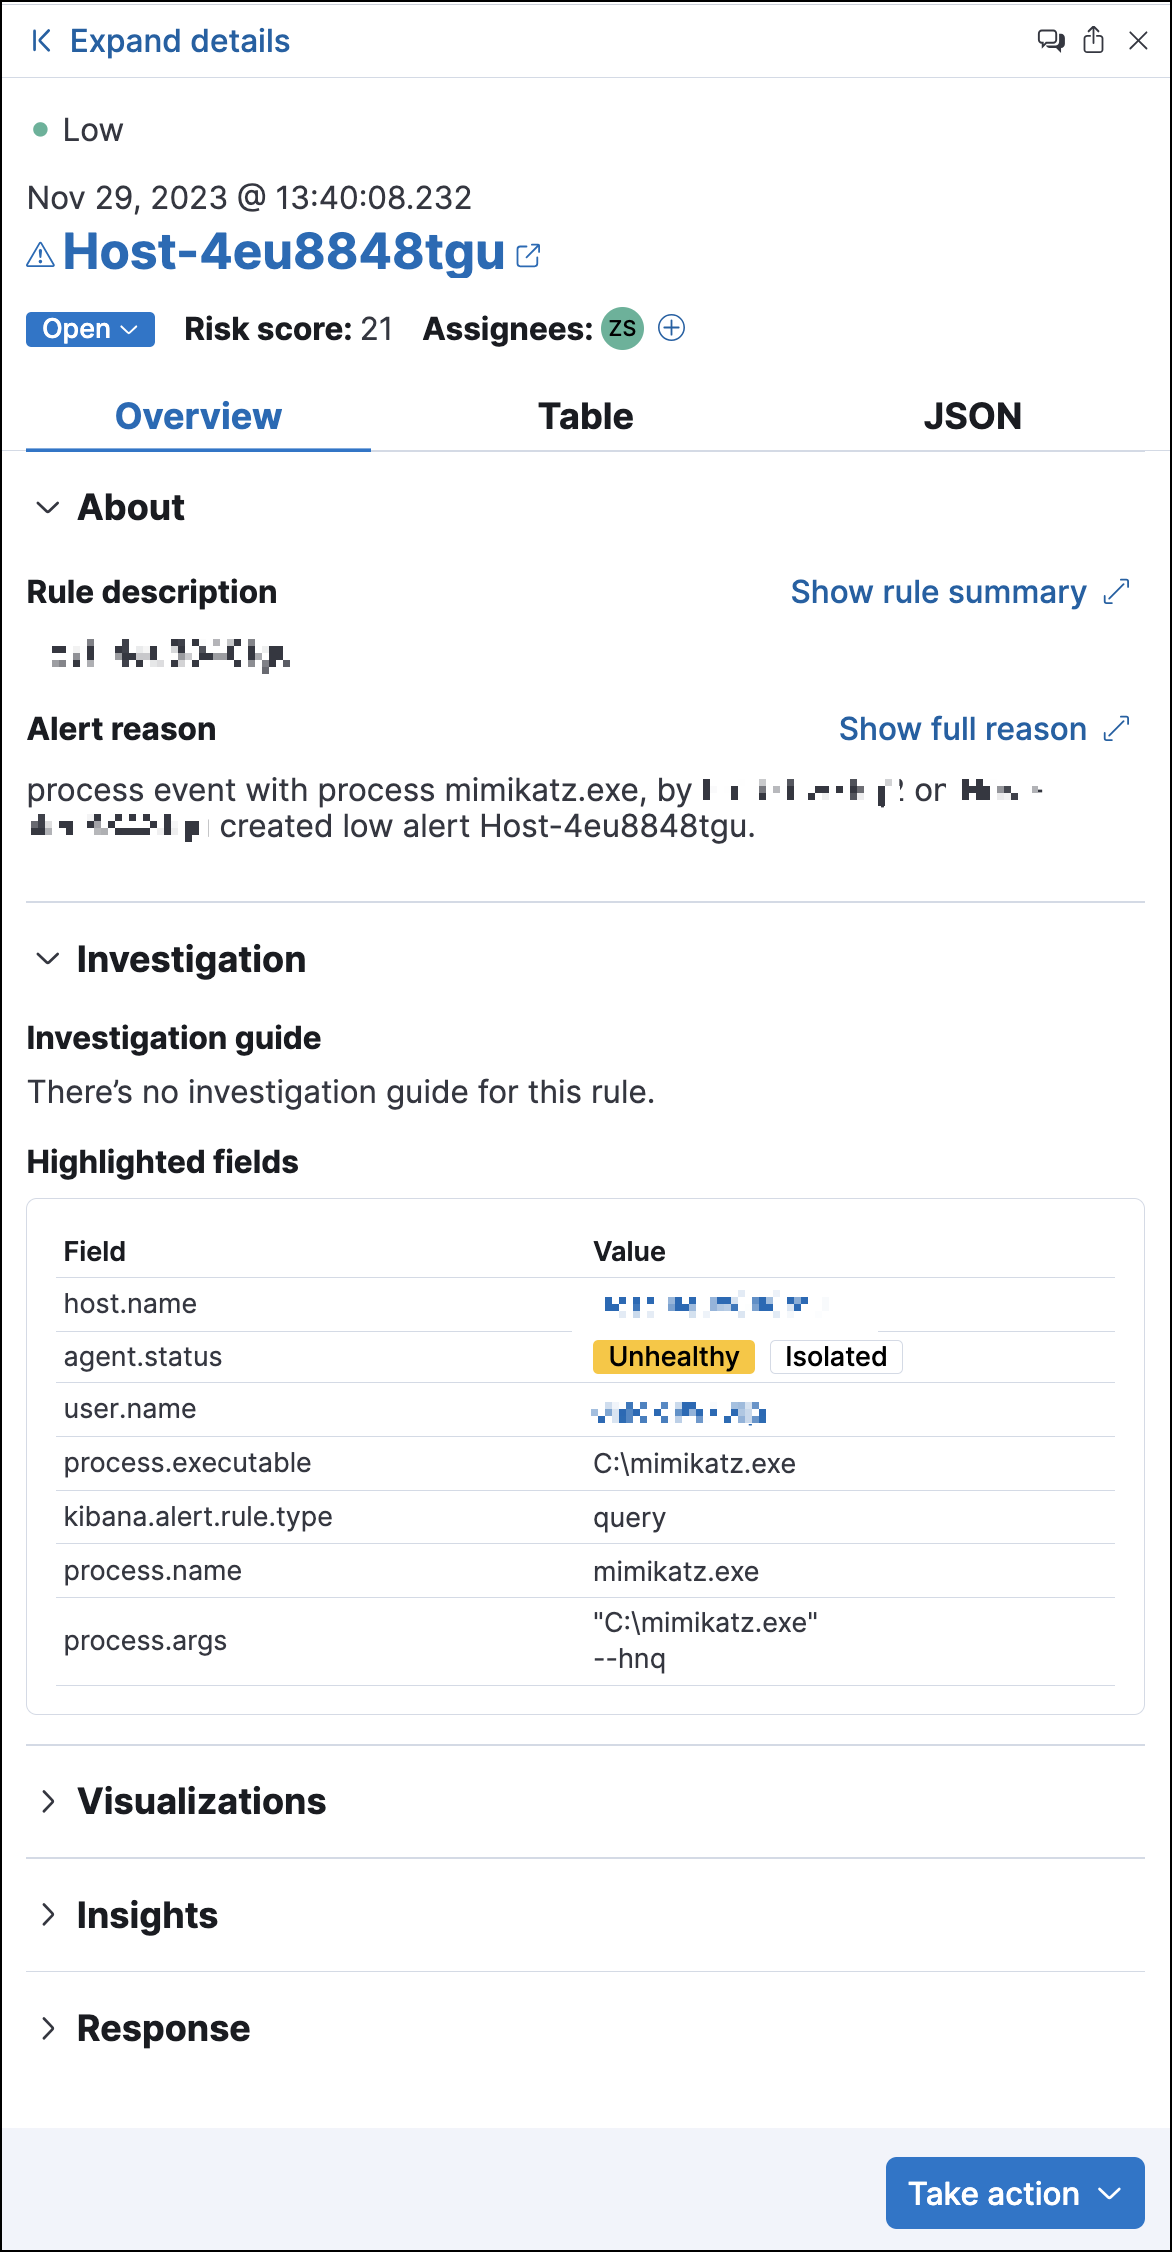Collapse the Investigation section
Image resolution: width=1172 pixels, height=2252 pixels.
pyautogui.click(x=47, y=960)
